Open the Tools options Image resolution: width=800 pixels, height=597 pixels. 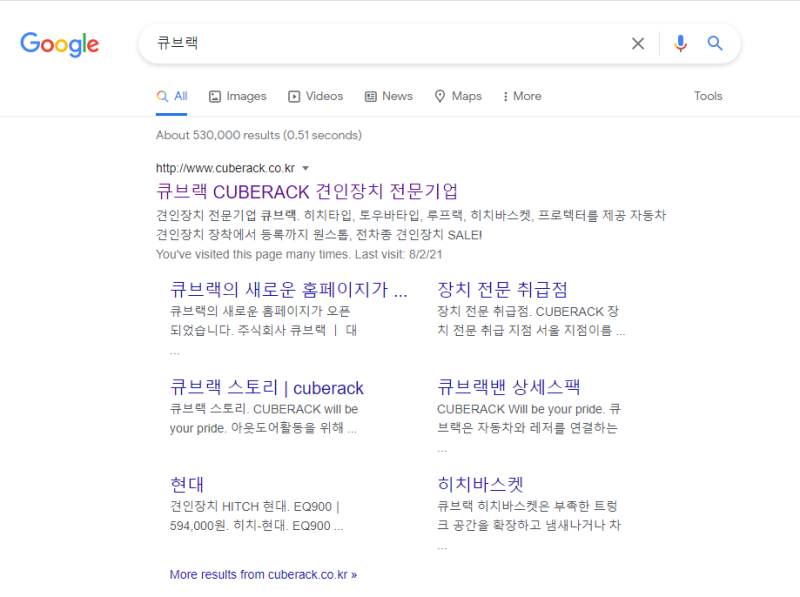click(x=708, y=96)
